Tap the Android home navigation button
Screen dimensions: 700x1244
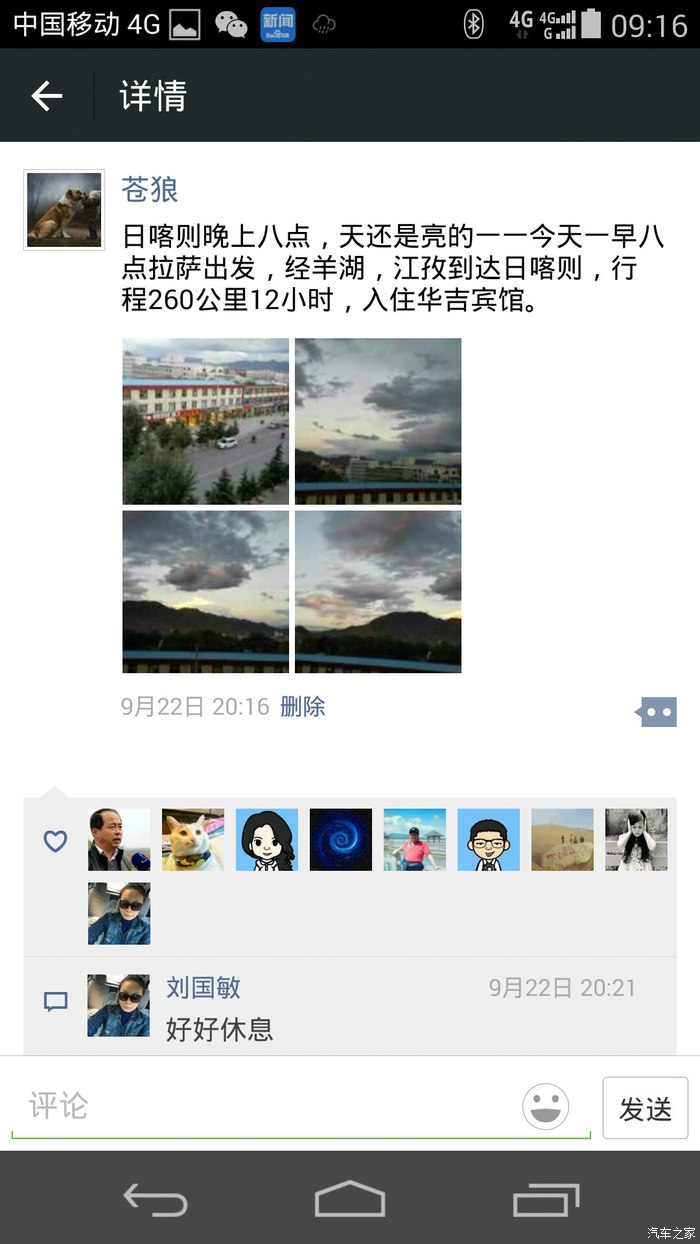point(350,1198)
